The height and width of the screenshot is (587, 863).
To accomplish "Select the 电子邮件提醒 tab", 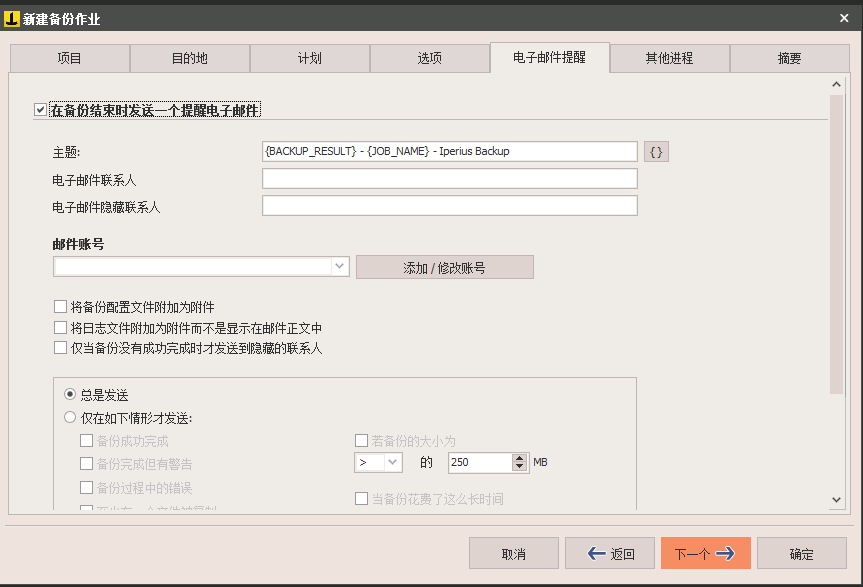I will [550, 57].
